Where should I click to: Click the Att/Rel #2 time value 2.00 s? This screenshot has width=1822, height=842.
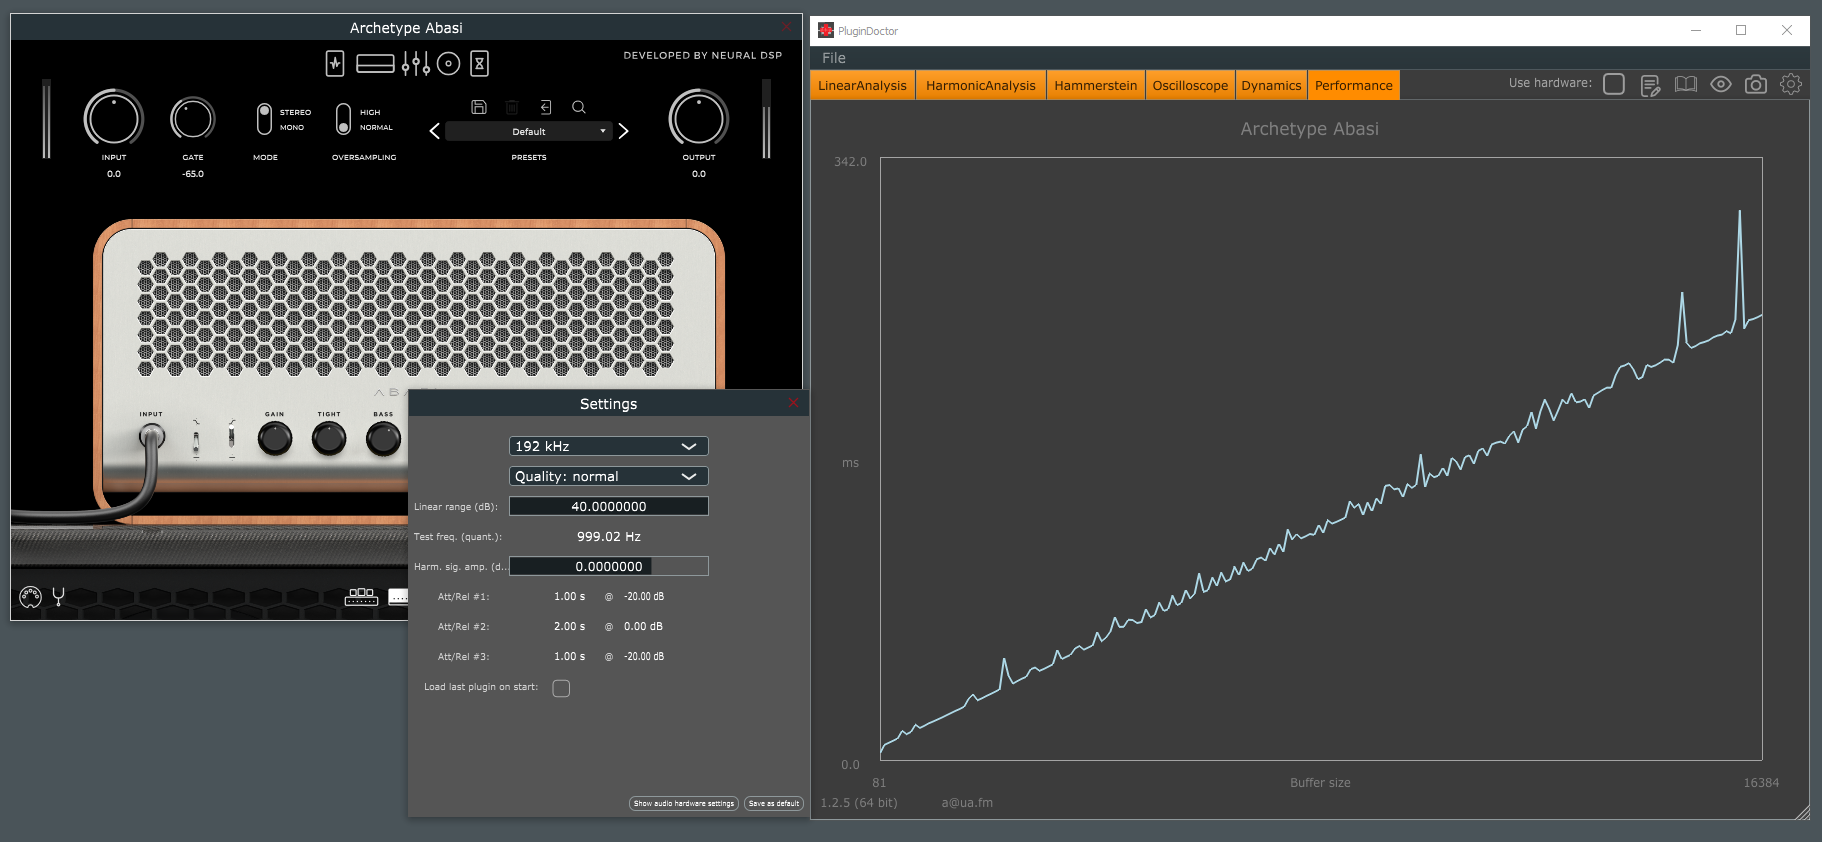(x=570, y=626)
